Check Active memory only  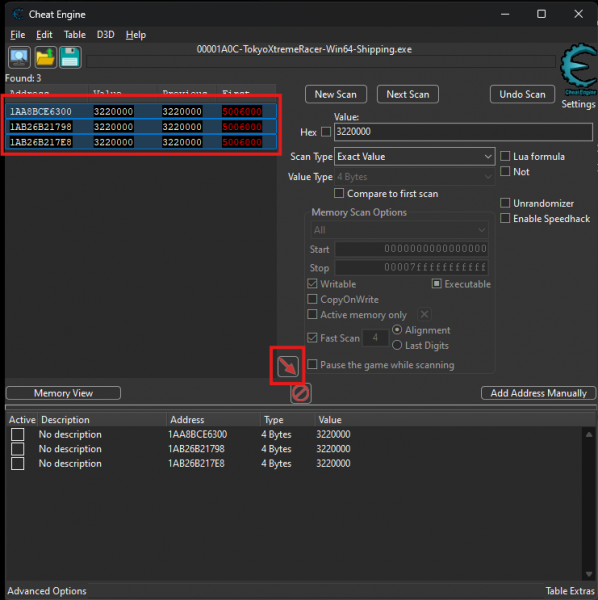312,314
